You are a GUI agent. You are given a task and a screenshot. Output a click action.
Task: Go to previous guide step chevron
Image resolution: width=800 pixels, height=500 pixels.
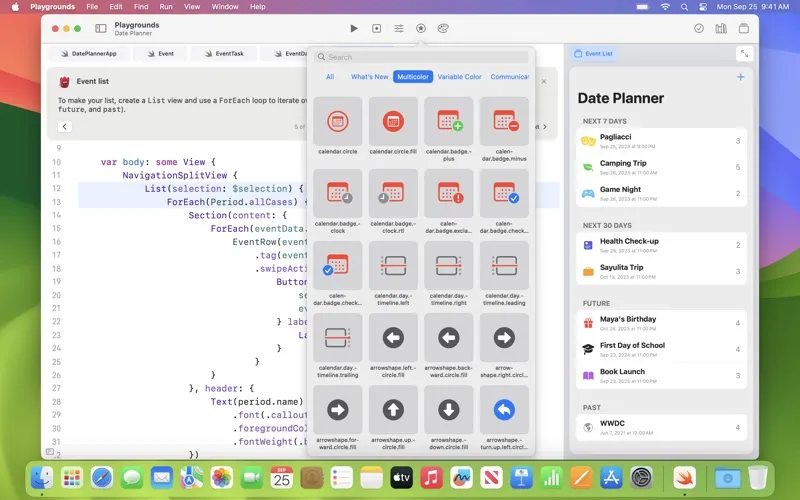pyautogui.click(x=65, y=127)
